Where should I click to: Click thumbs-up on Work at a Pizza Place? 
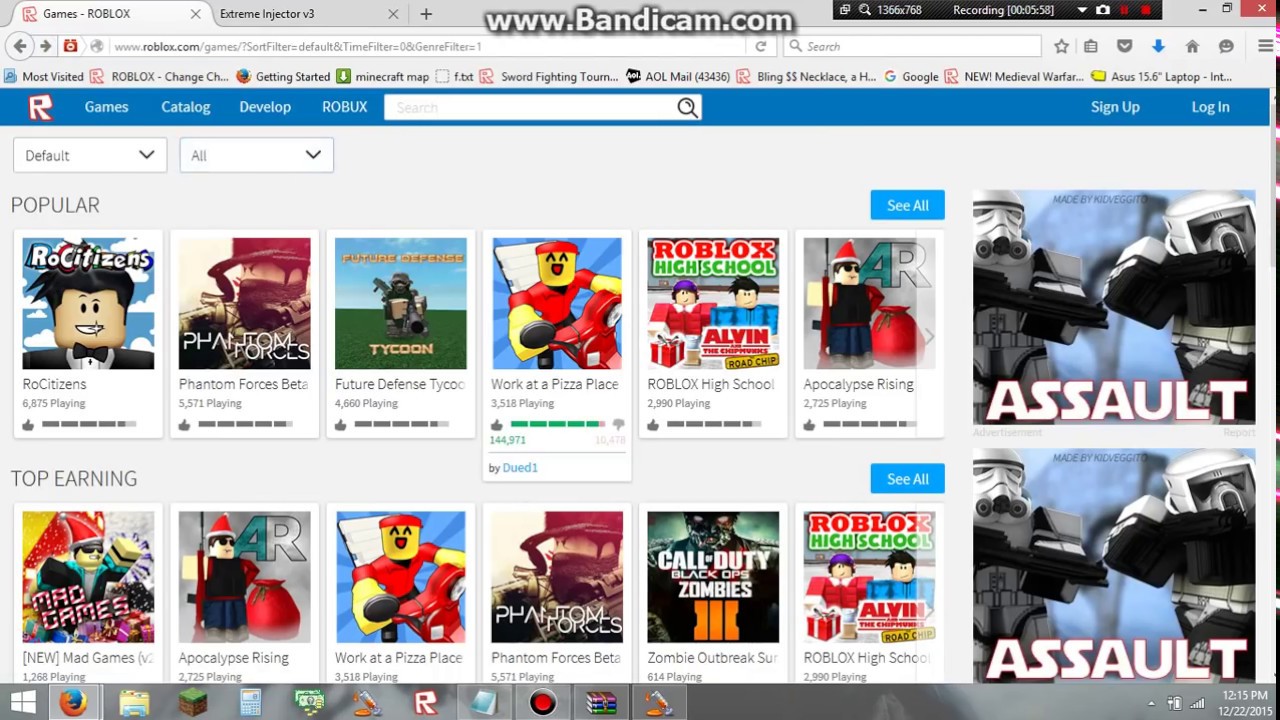497,425
